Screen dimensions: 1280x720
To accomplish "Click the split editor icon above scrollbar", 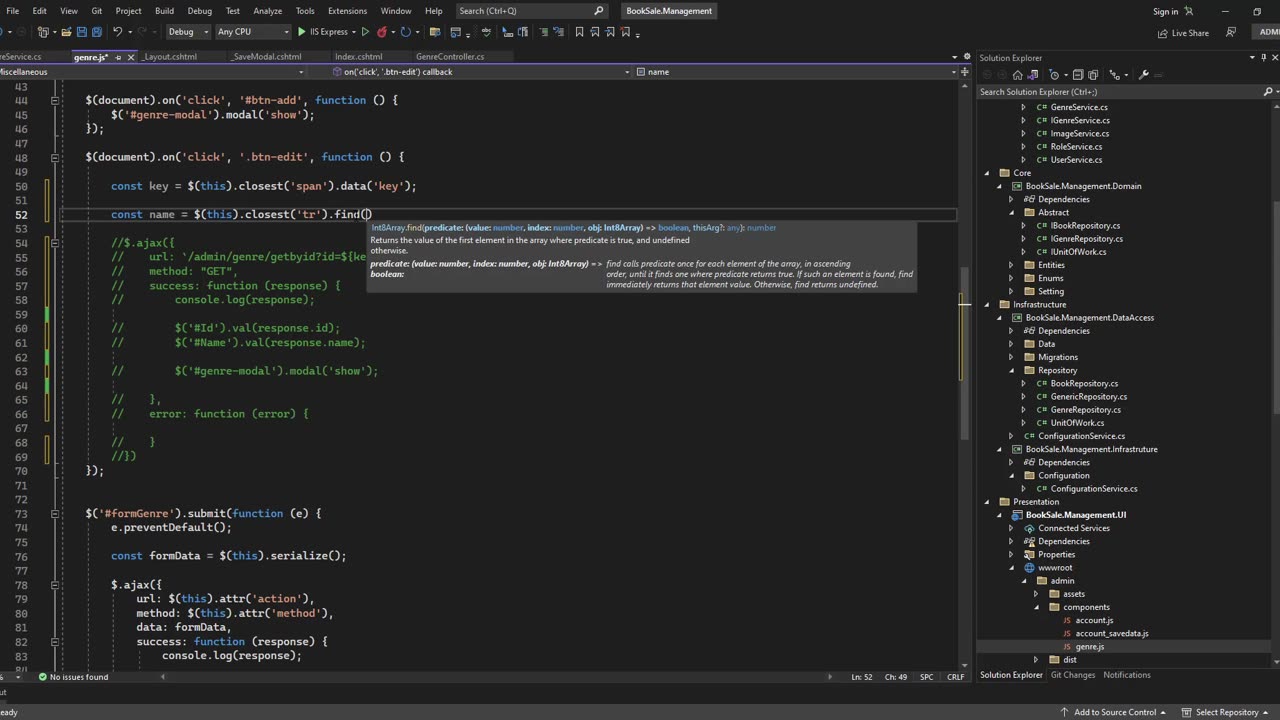I will [965, 72].
